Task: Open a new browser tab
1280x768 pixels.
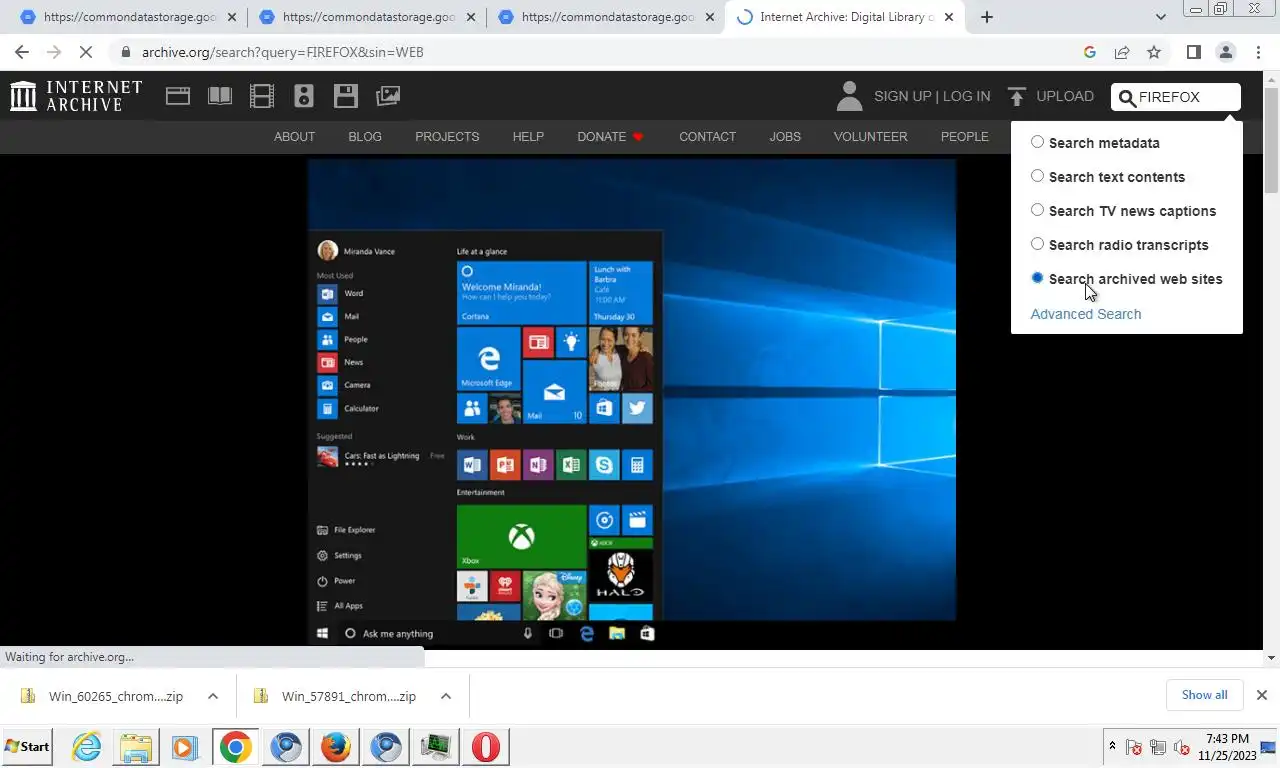Action: [x=987, y=17]
